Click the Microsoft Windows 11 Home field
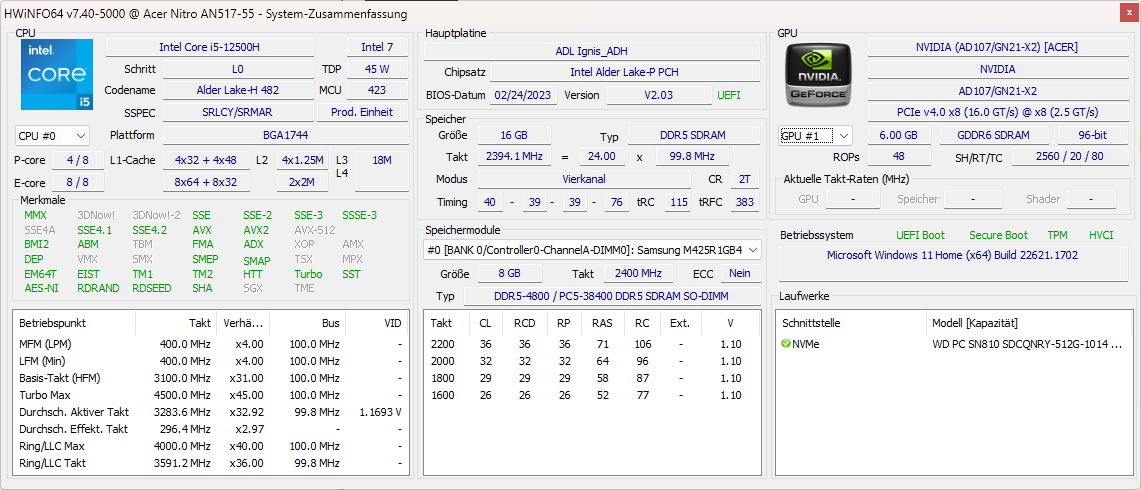Viewport: 1141px width, 490px height. tap(952, 255)
